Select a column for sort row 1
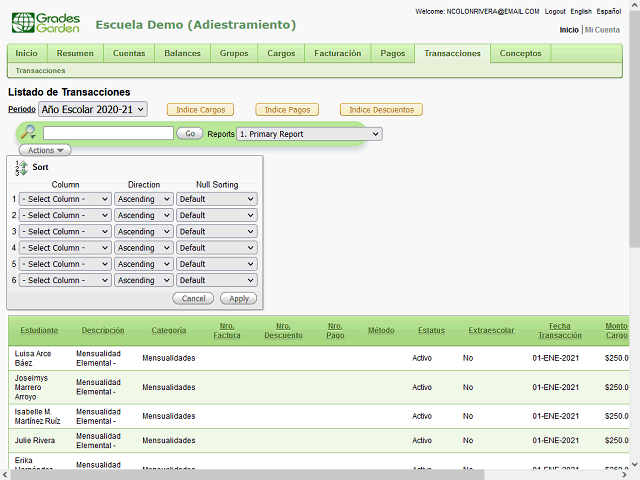This screenshot has height=480, width=640. tap(65, 199)
